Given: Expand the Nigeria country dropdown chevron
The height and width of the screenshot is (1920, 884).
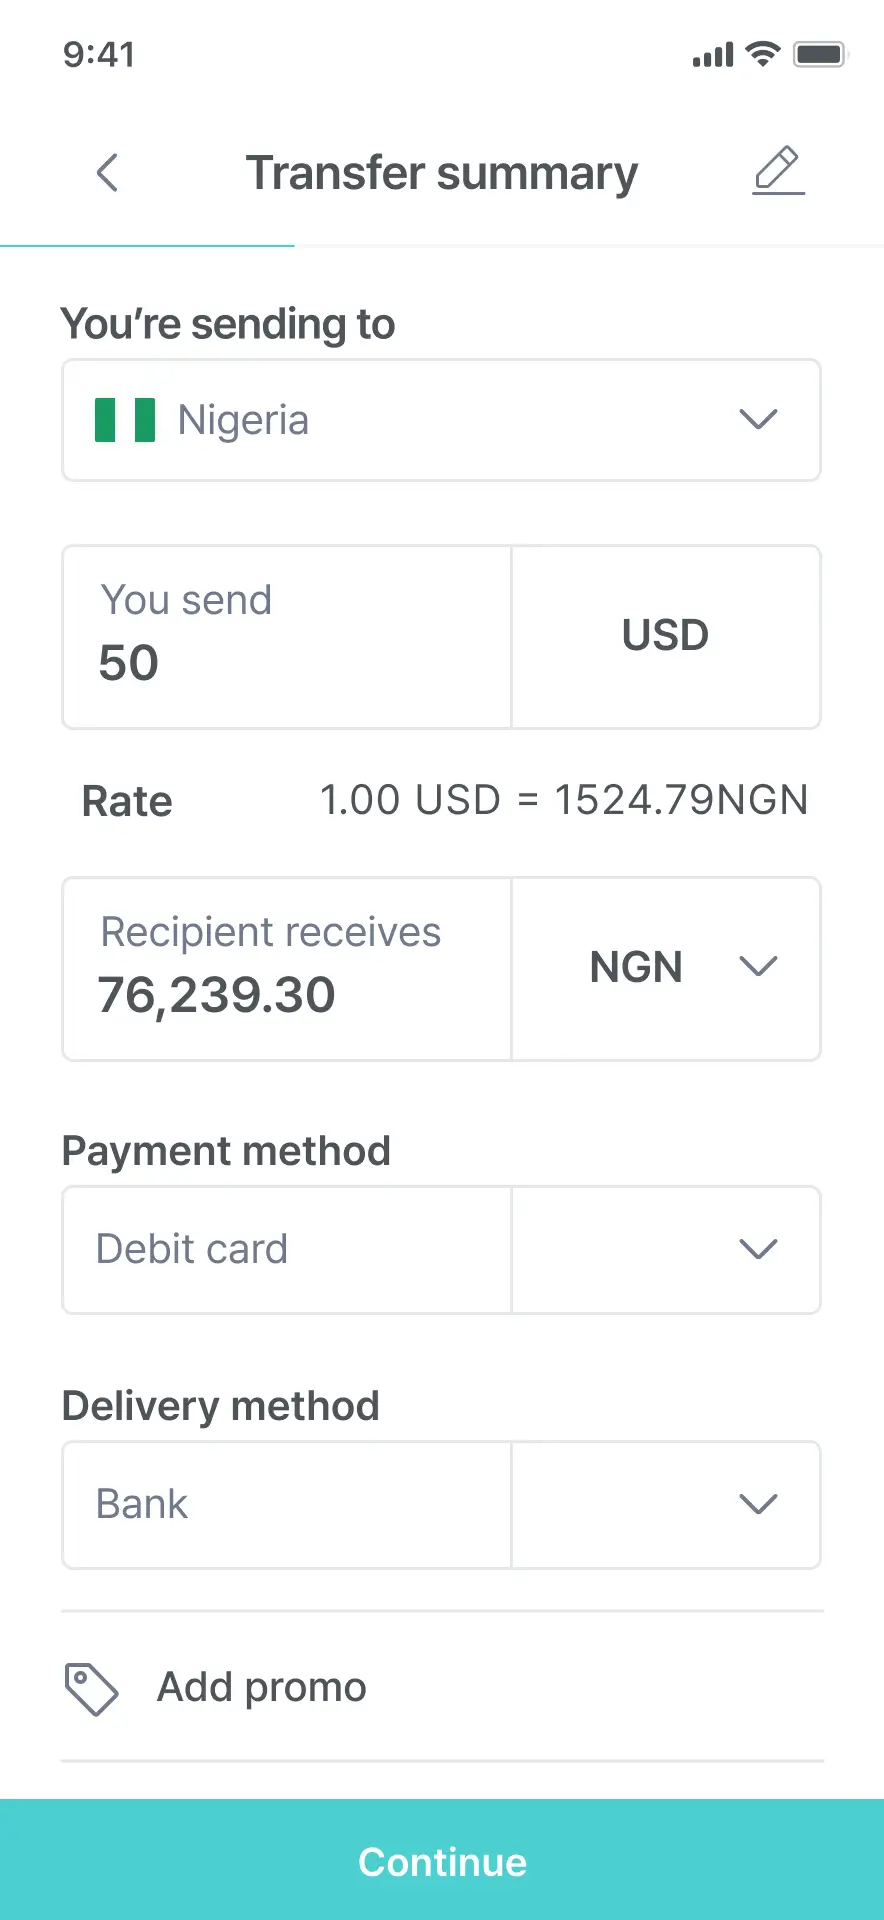Looking at the screenshot, I should 758,419.
